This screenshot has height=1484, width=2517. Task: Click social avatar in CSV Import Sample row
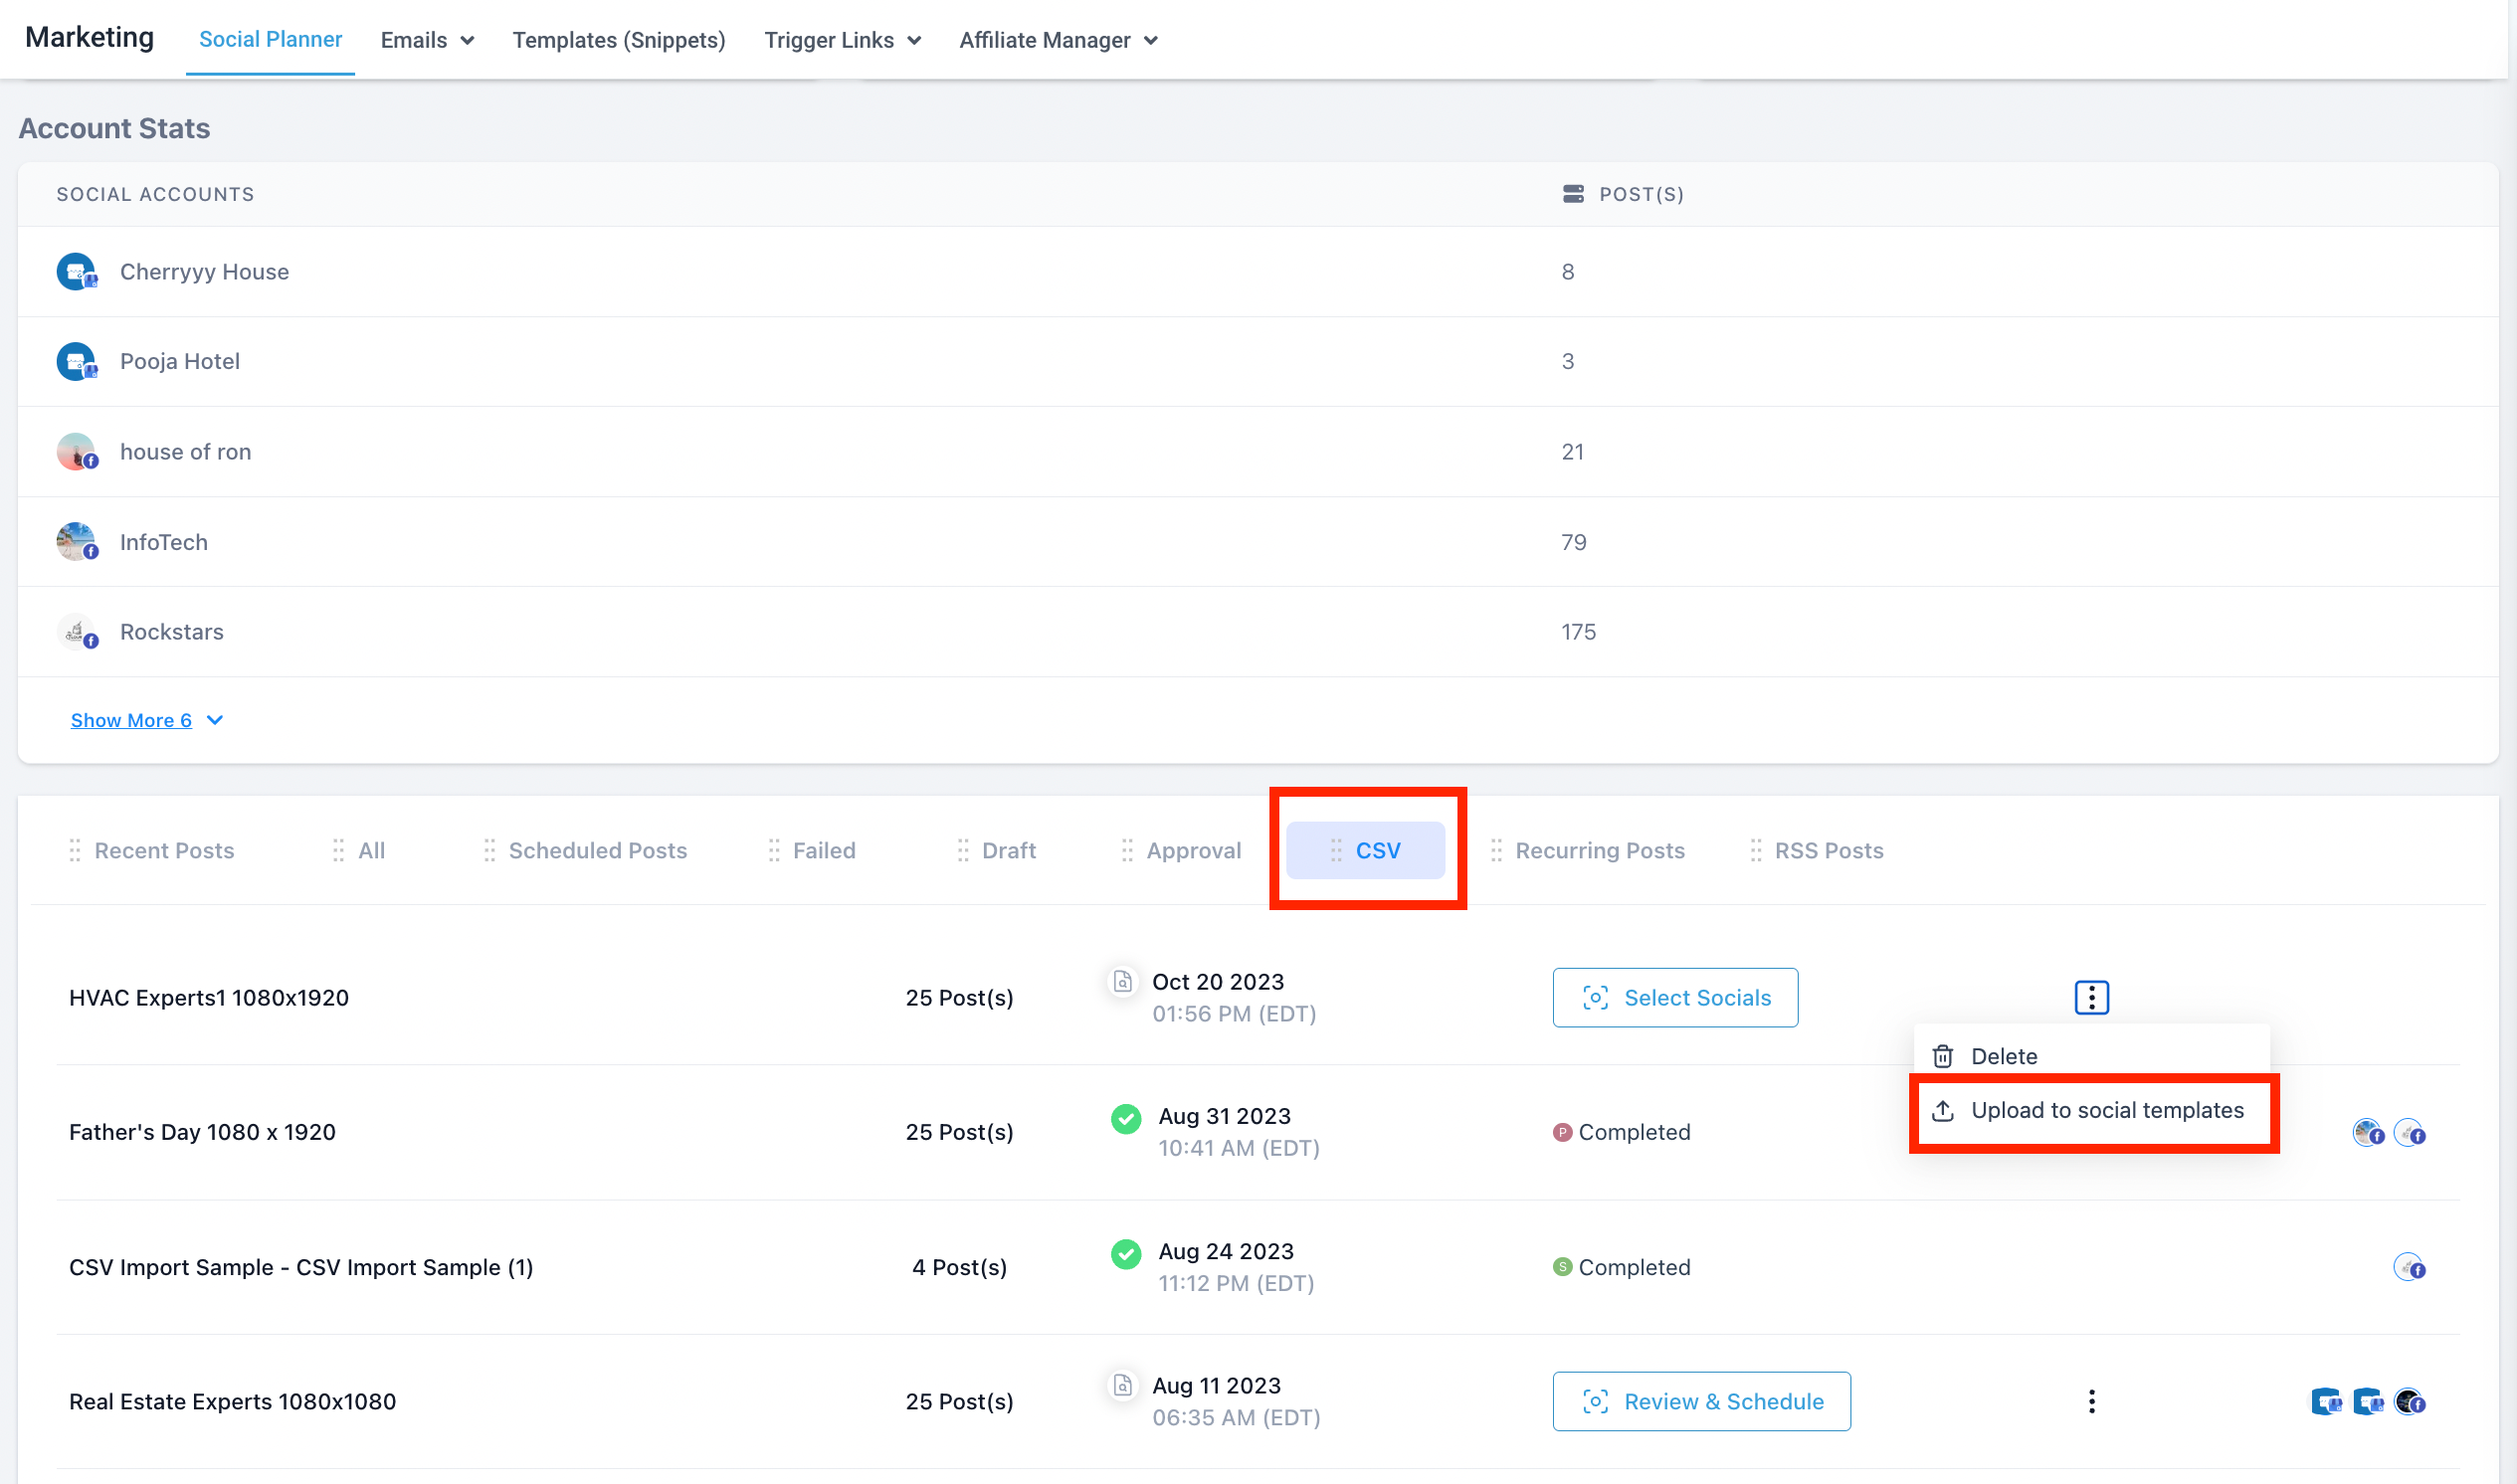(2410, 1268)
